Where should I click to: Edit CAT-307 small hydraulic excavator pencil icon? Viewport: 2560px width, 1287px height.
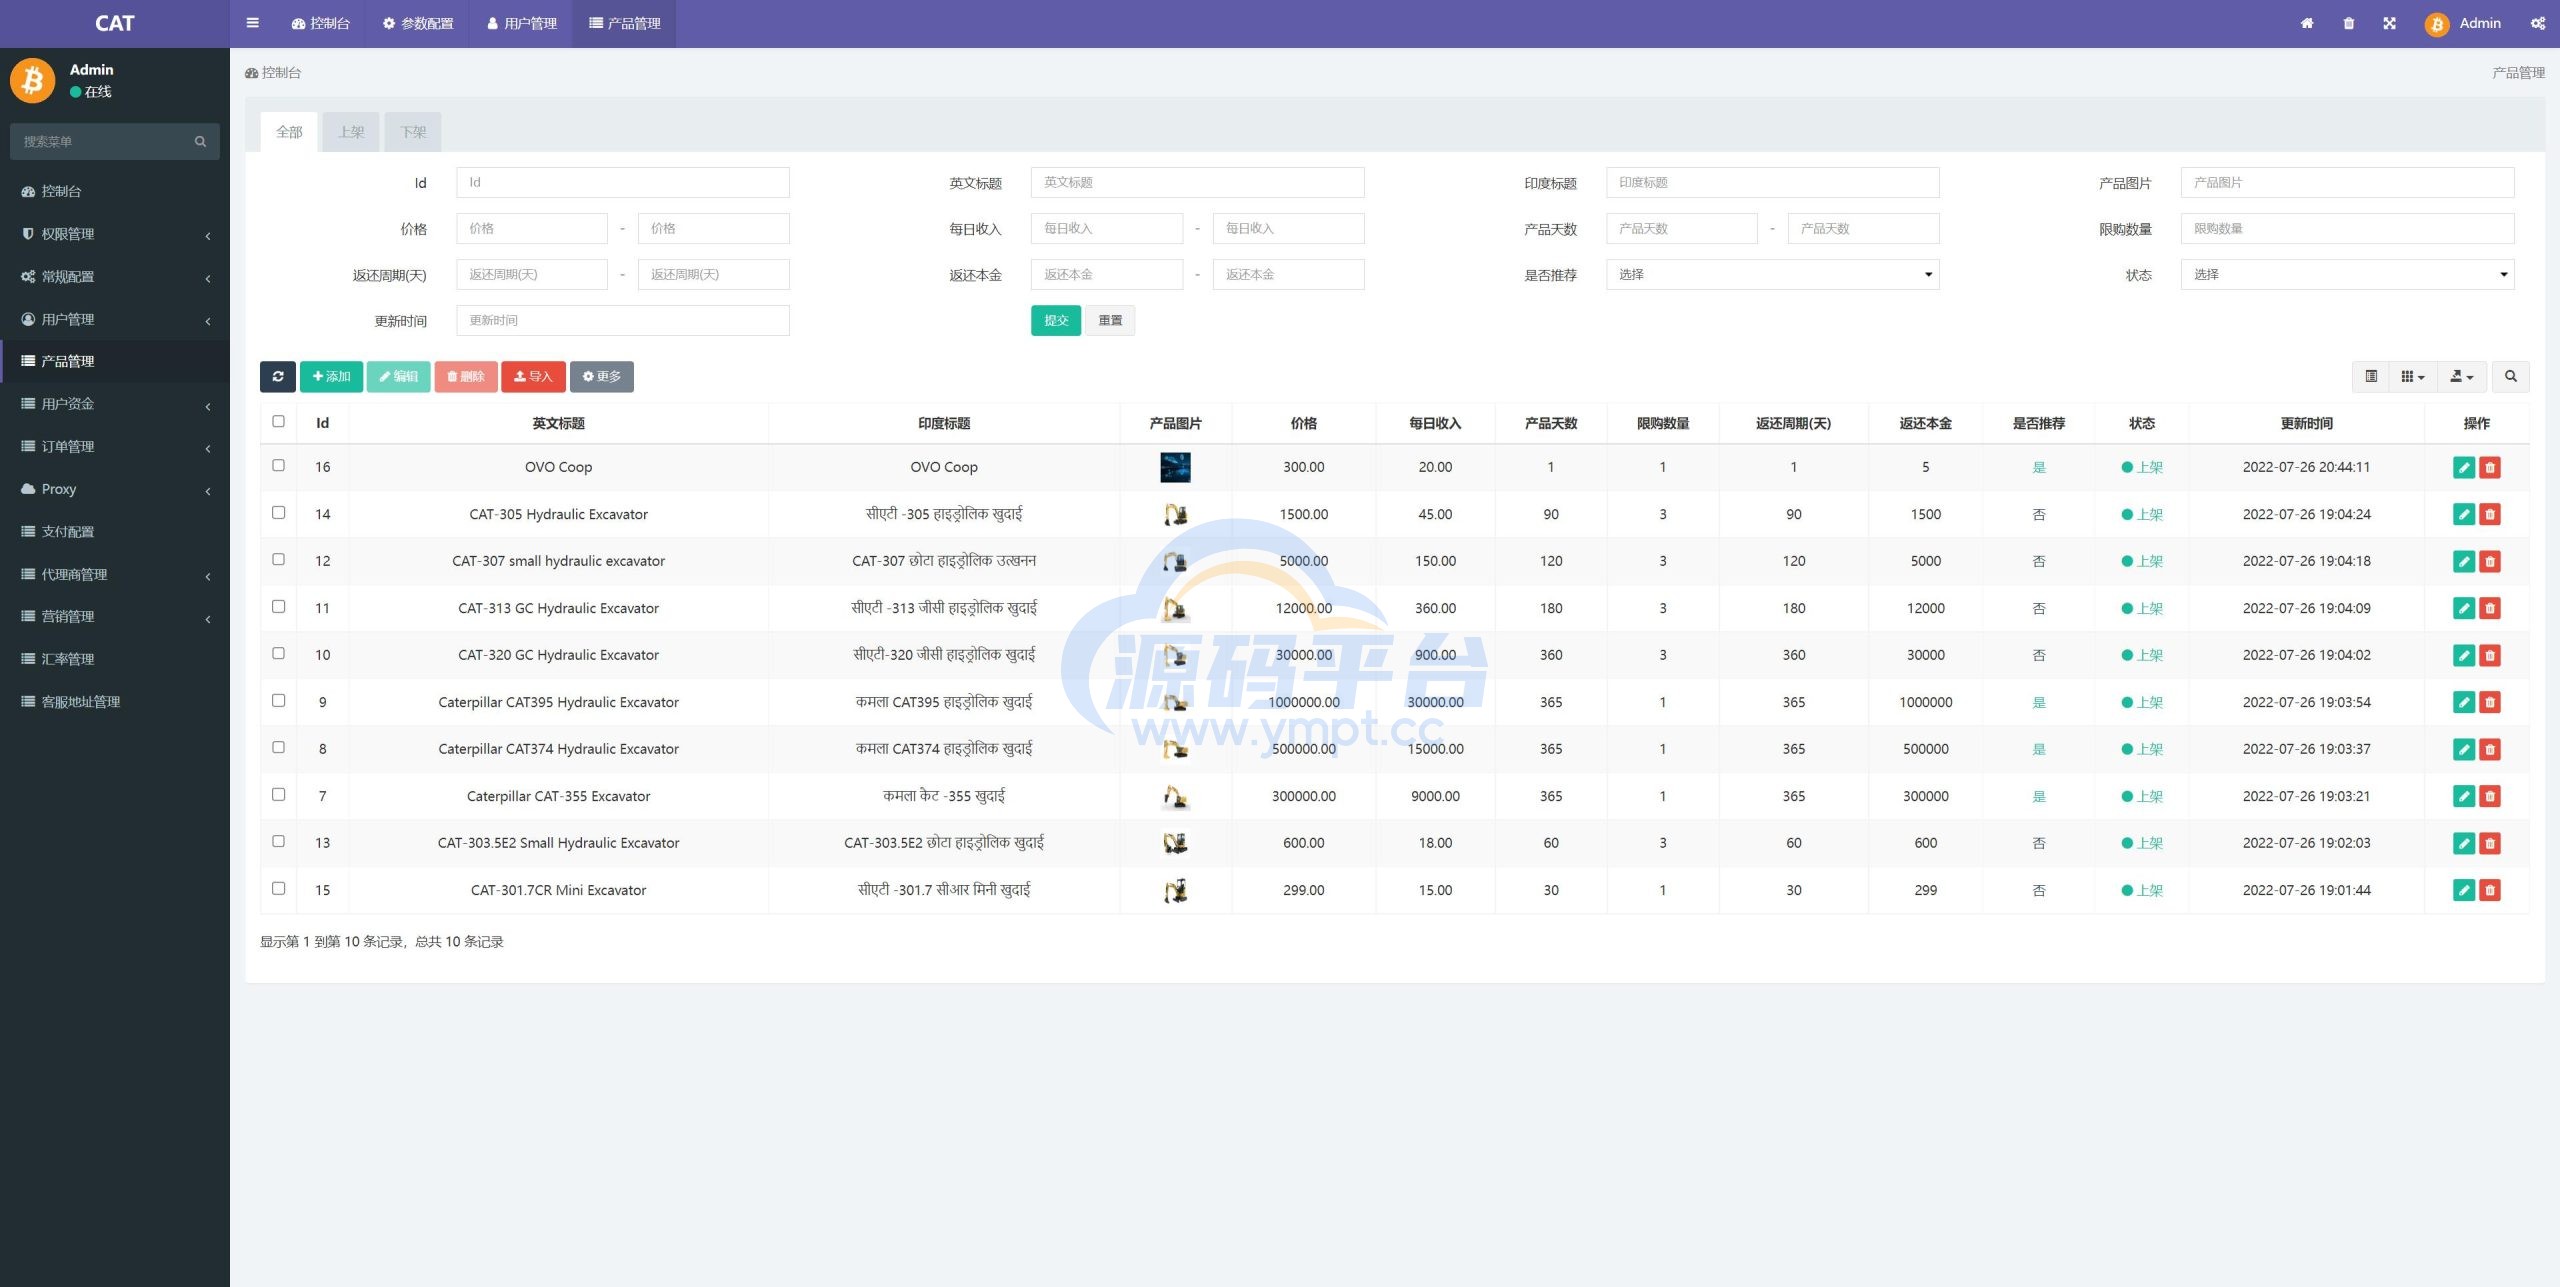pyautogui.click(x=2463, y=561)
